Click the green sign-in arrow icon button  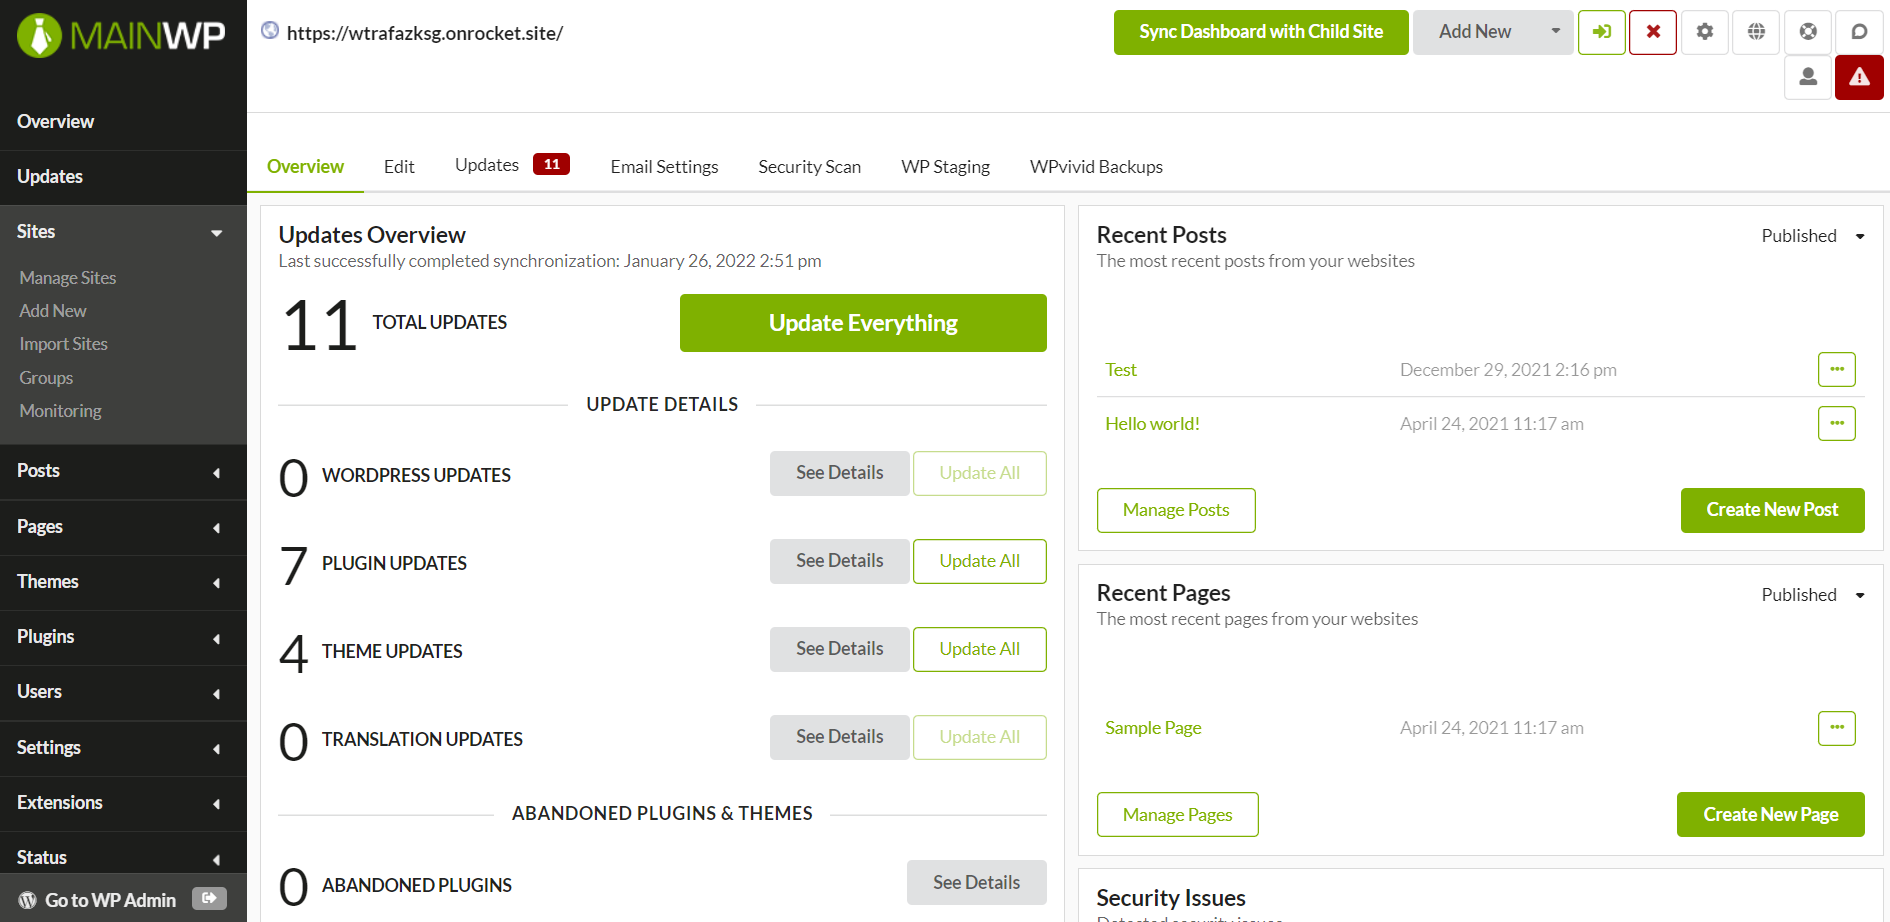point(1602,32)
